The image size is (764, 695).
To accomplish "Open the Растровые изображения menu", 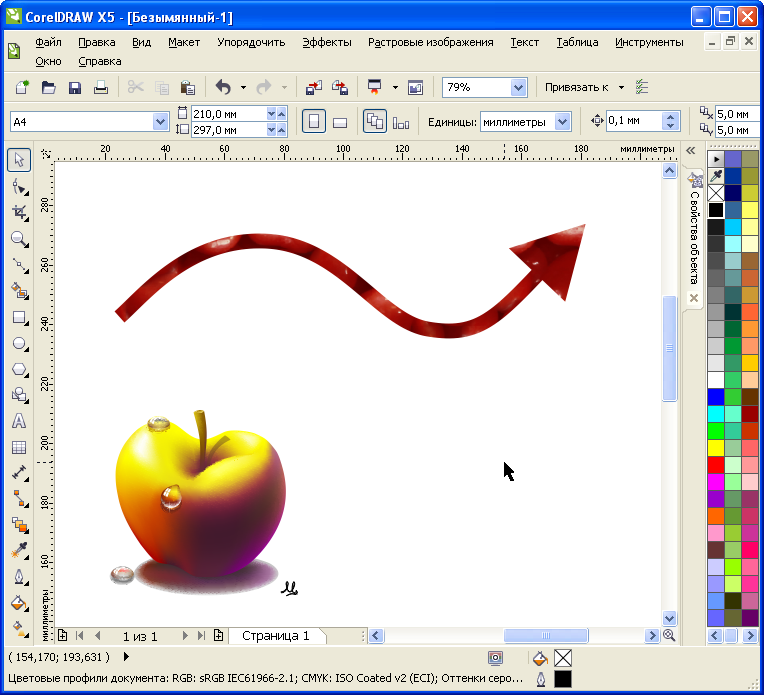I will coord(430,42).
